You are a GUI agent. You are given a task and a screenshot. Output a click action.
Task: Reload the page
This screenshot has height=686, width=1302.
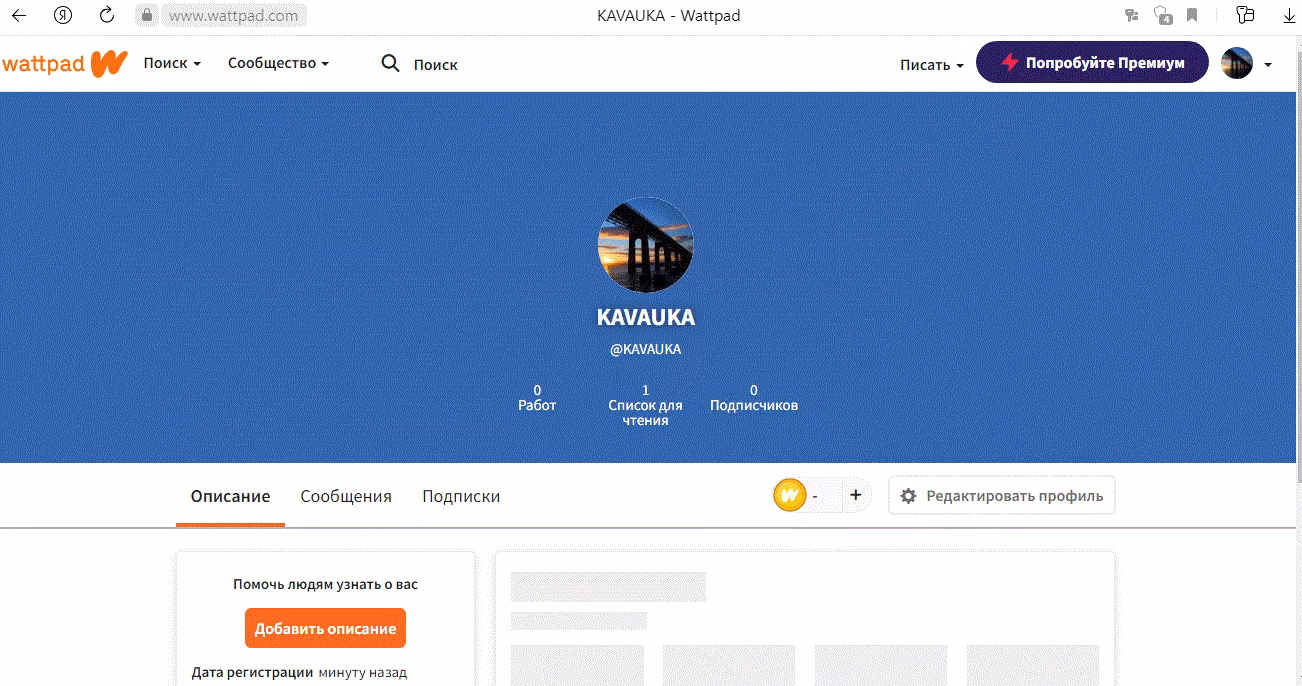pos(107,15)
